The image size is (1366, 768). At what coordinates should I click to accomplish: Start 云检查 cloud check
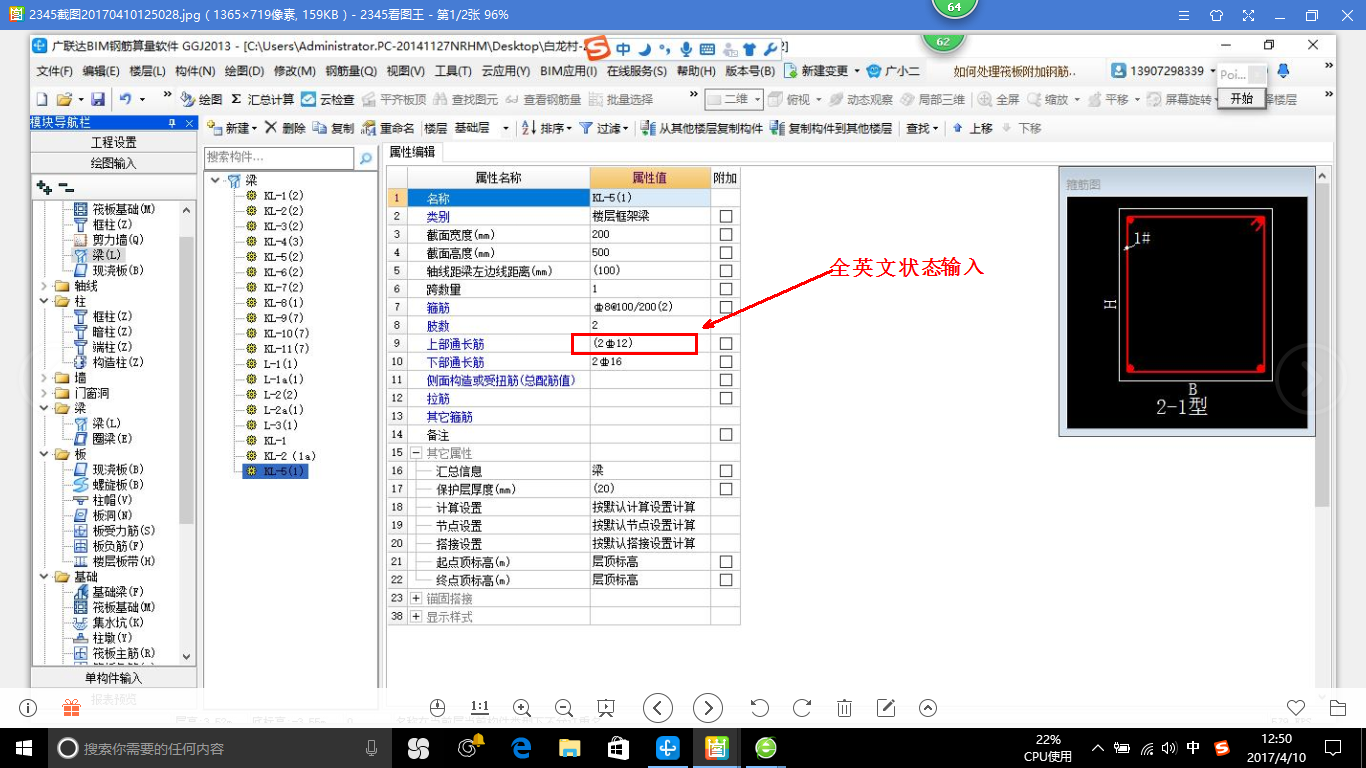pyautogui.click(x=328, y=99)
